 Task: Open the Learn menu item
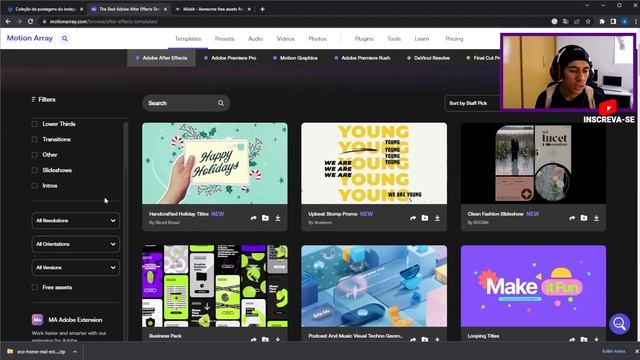point(422,39)
